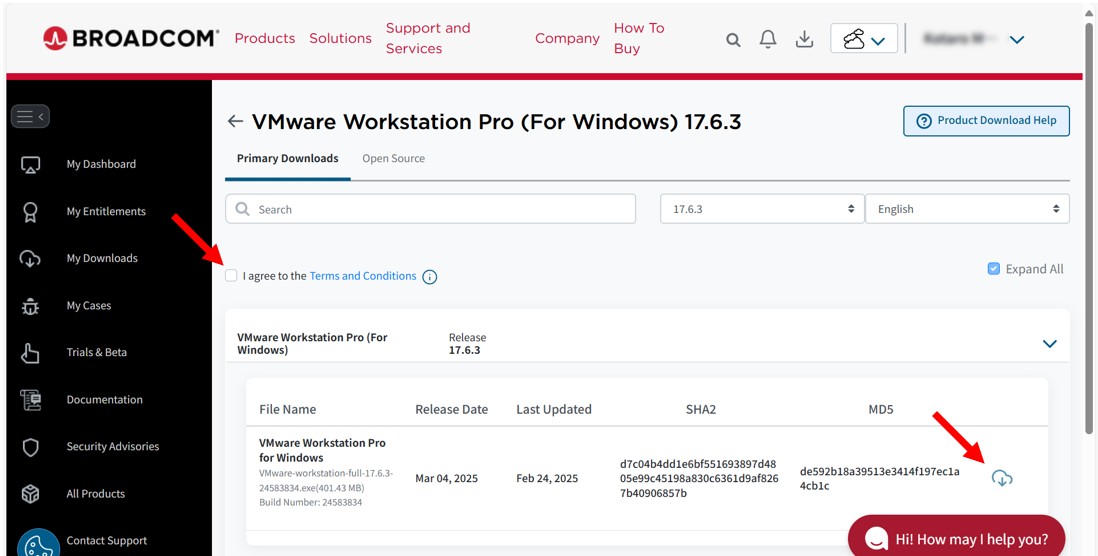Open the header downloads tray icon
This screenshot has height=556, width=1098.
pyautogui.click(x=805, y=39)
